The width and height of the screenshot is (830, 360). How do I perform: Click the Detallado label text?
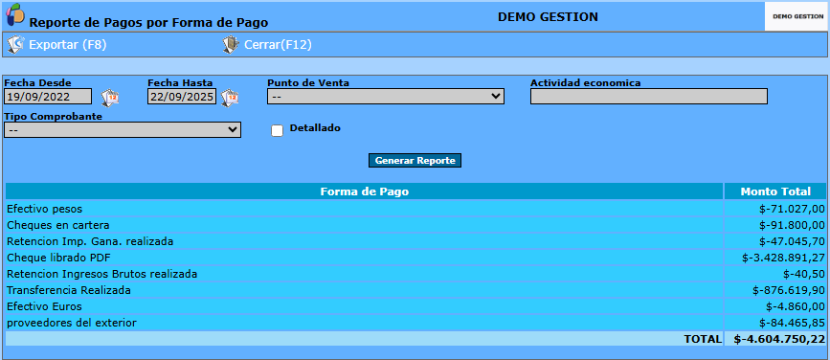(x=315, y=128)
